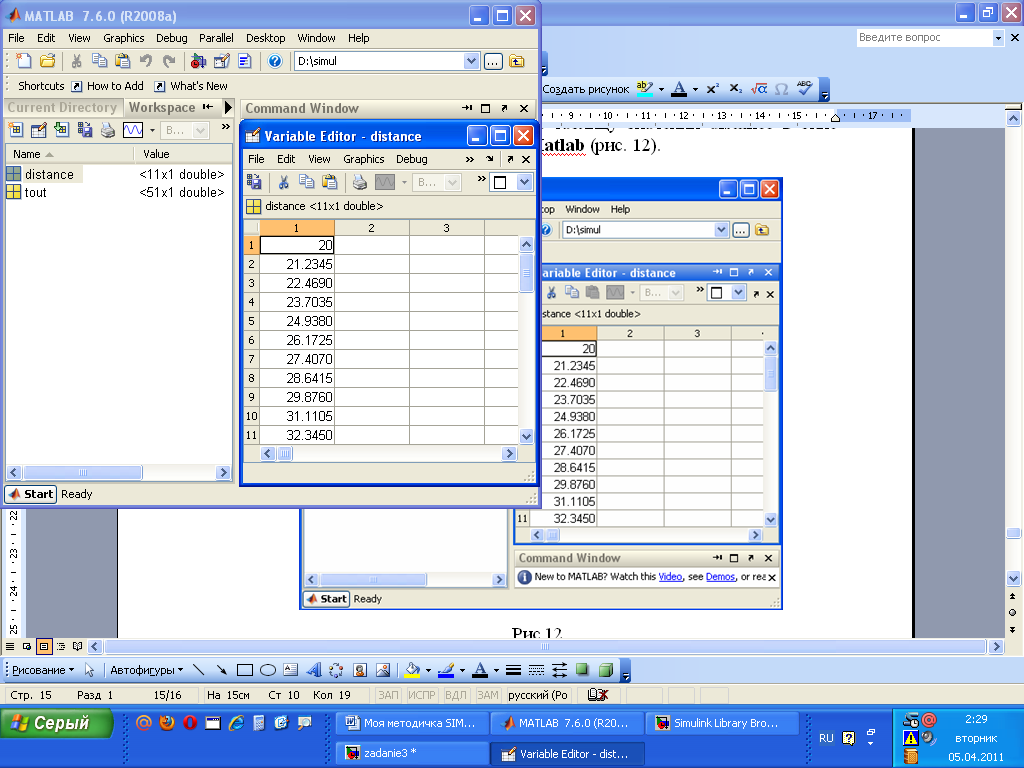Viewport: 1024px width, 768px height.
Task: Click the Undo arrow in MATLAB main toolbar
Action: [146, 61]
